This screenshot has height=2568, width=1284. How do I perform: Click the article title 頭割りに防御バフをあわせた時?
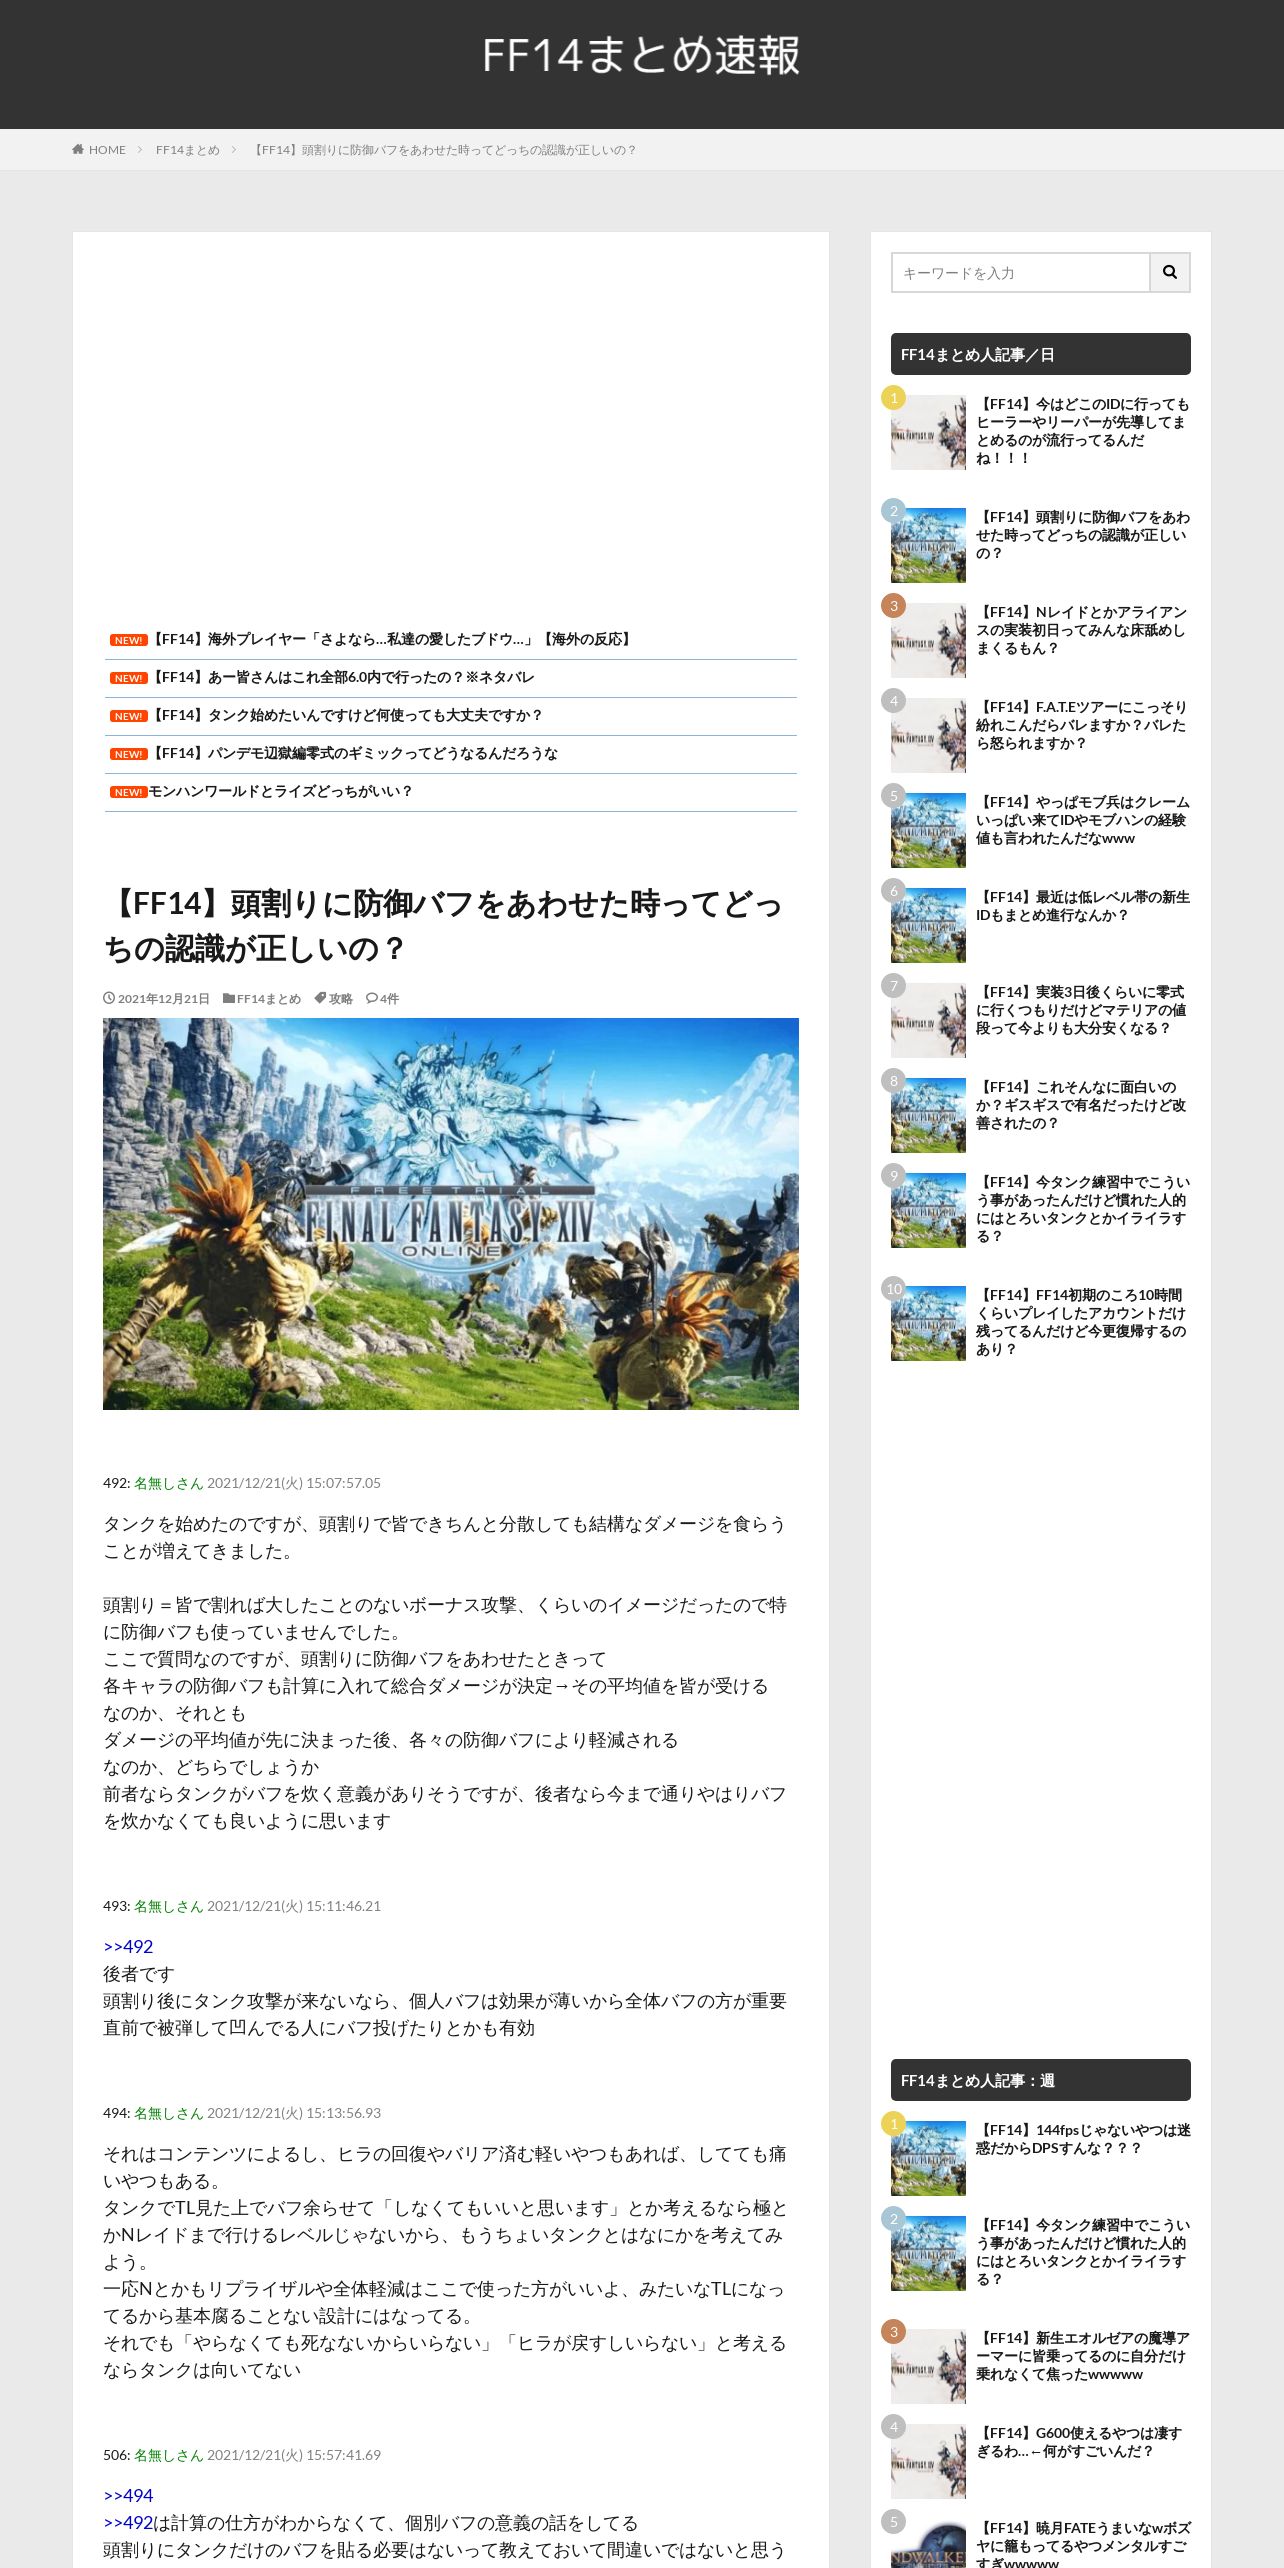(x=443, y=926)
